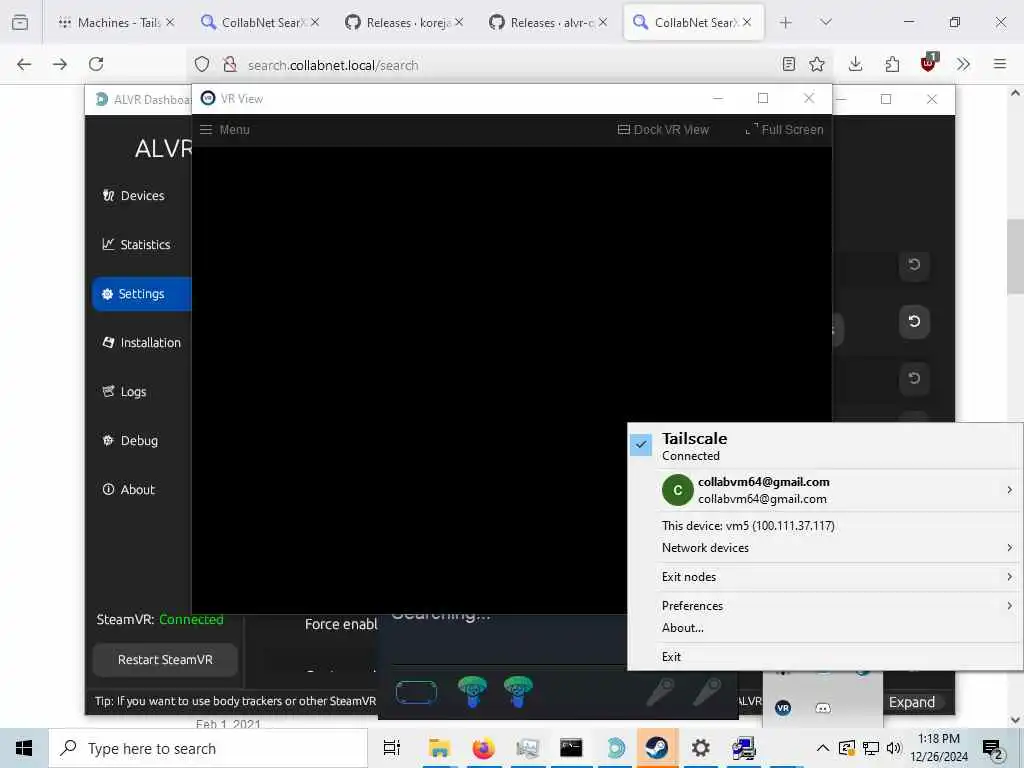Open File Explorer from the taskbar
This screenshot has width=1024, height=768.
point(440,748)
